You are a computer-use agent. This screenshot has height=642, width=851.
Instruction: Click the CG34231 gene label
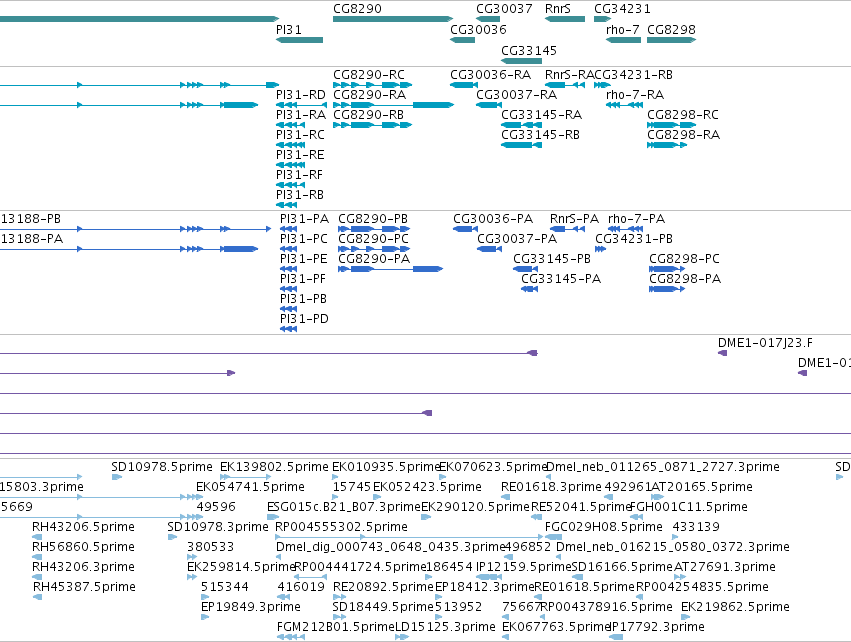tap(622, 9)
